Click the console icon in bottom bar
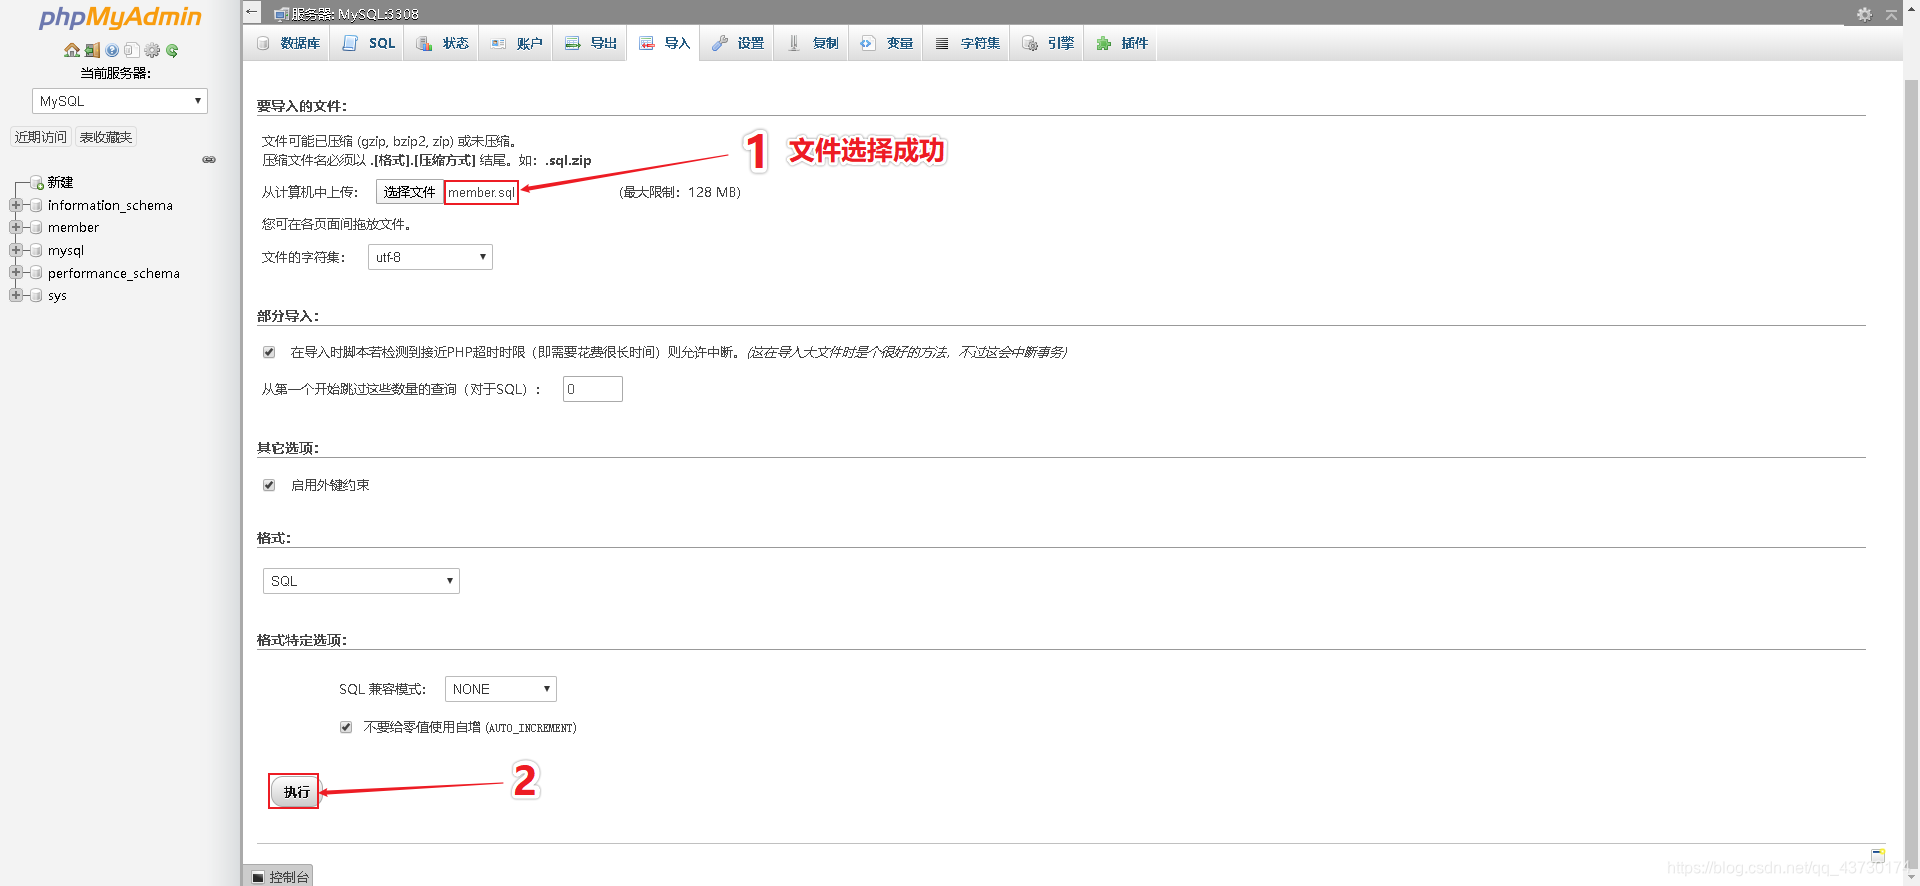 [x=258, y=877]
